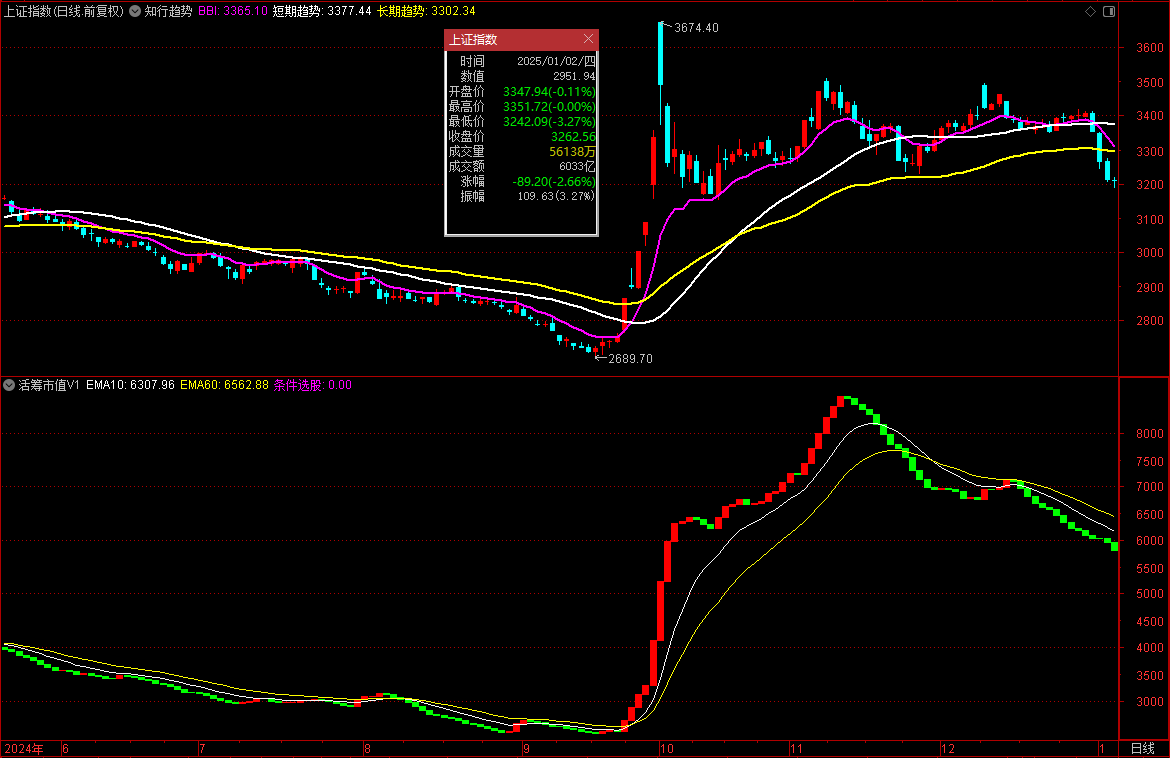Click the 知行趋势 indicator name
The height and width of the screenshot is (758, 1170).
click(168, 11)
